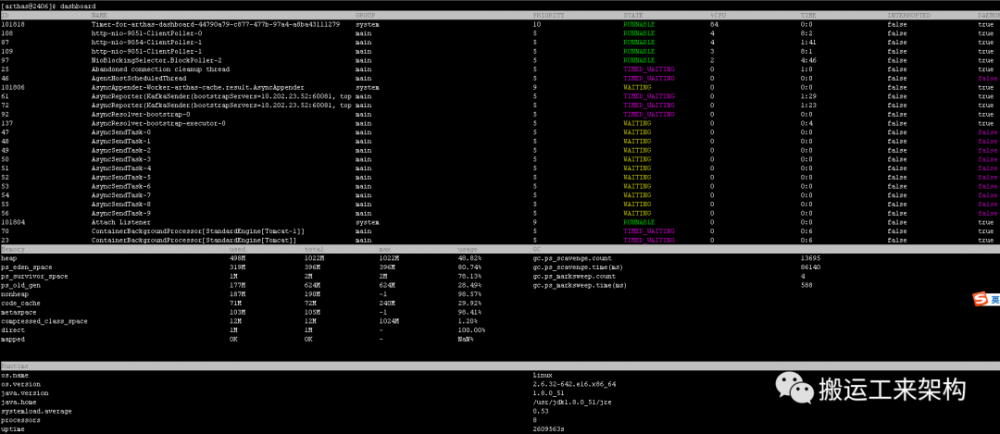
Task: Click the NAME column header
Action: pos(99,15)
